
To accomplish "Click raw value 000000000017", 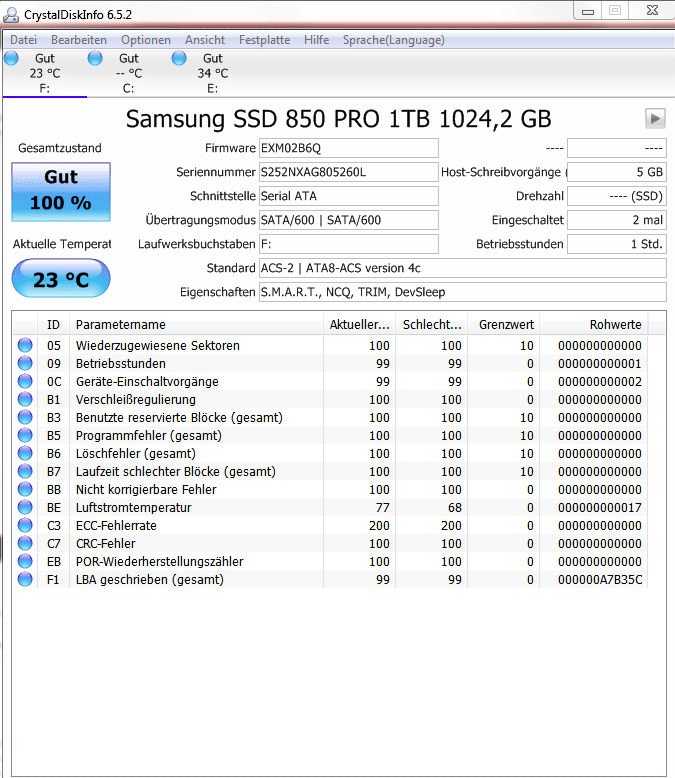I will click(600, 507).
